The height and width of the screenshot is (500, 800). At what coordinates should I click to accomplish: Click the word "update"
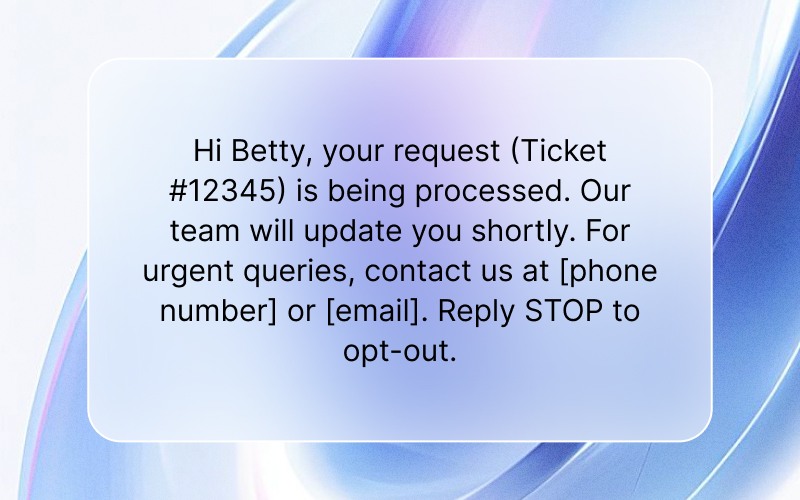(357, 230)
